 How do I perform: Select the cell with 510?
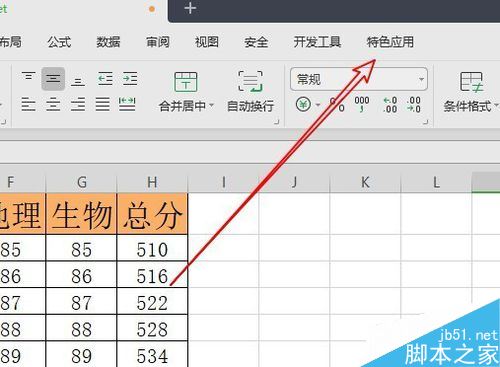pos(153,248)
